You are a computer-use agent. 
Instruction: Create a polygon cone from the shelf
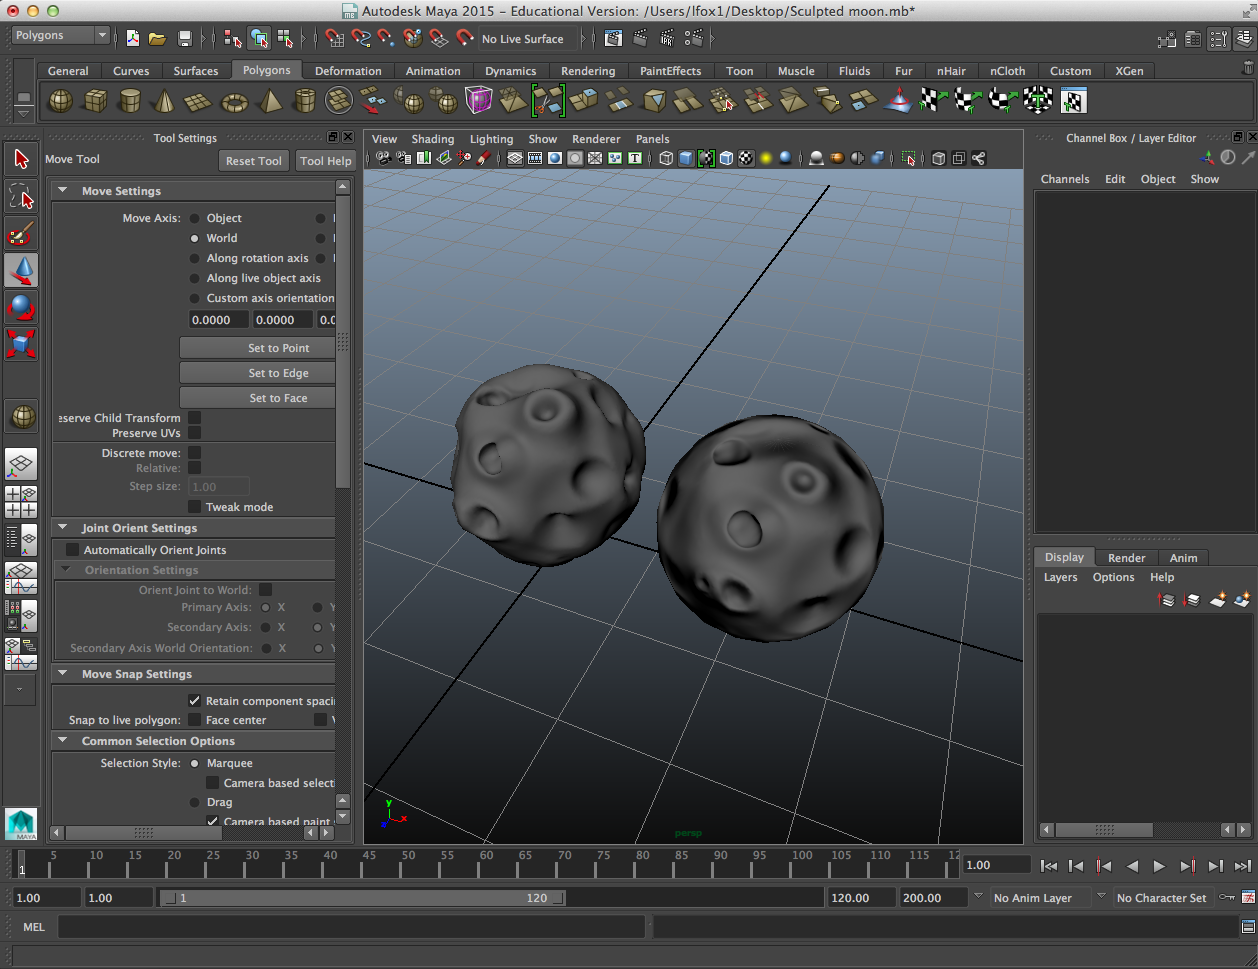click(165, 101)
